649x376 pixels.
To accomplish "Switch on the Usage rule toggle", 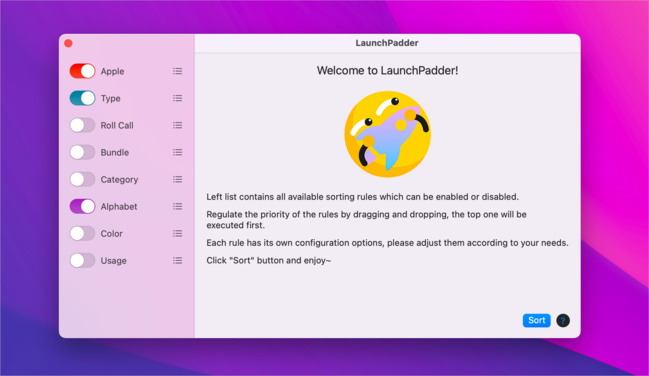I will [x=82, y=260].
